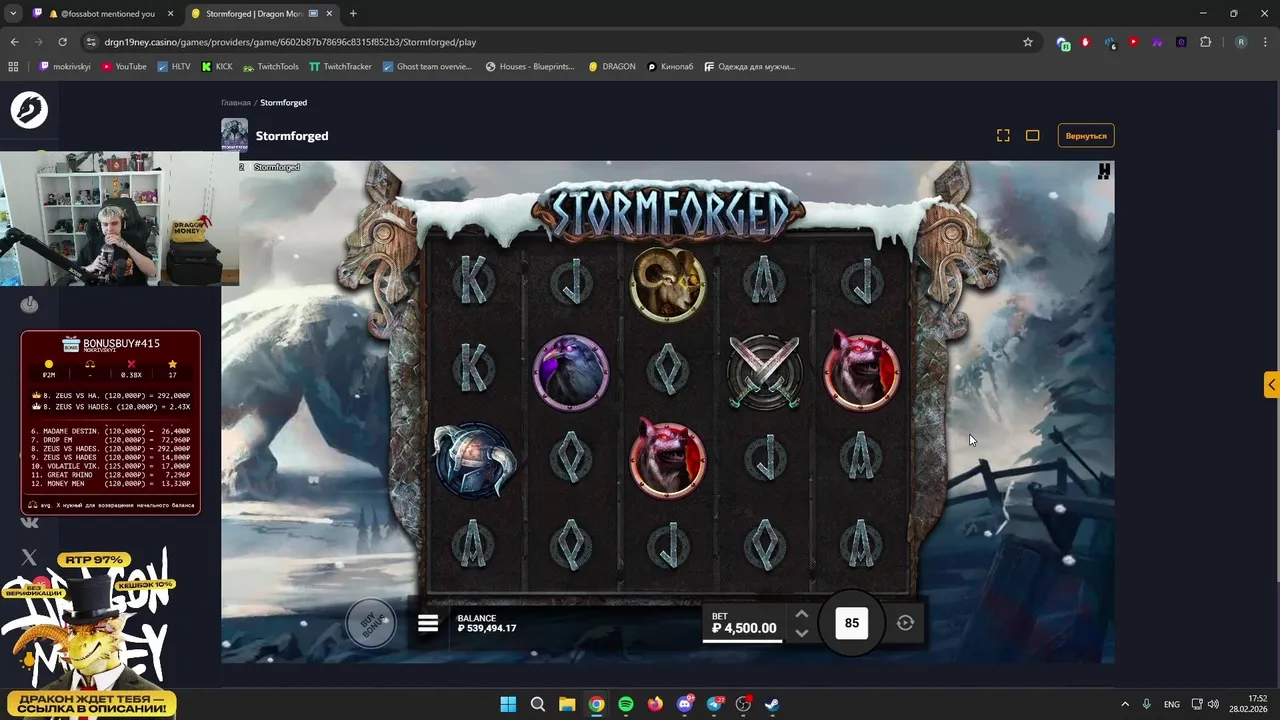Open the apps grid in bookmarks bar
This screenshot has width=1280, height=720.
click(x=13, y=67)
